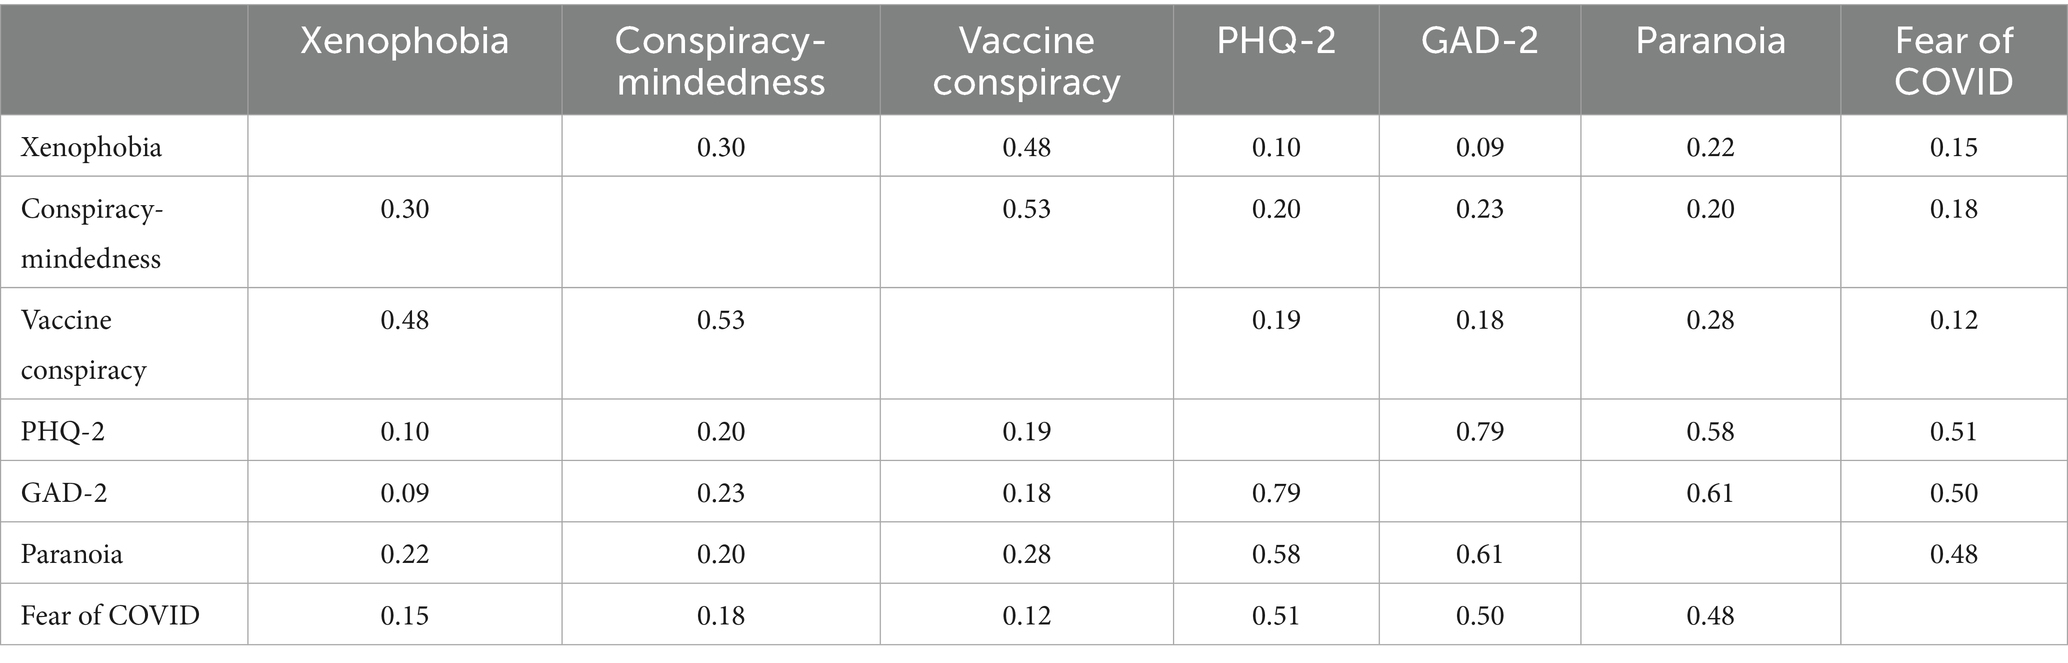The width and height of the screenshot is (2068, 663).
Task: Select the 0.48 value in Xenophobia row
Action: click(x=1026, y=147)
